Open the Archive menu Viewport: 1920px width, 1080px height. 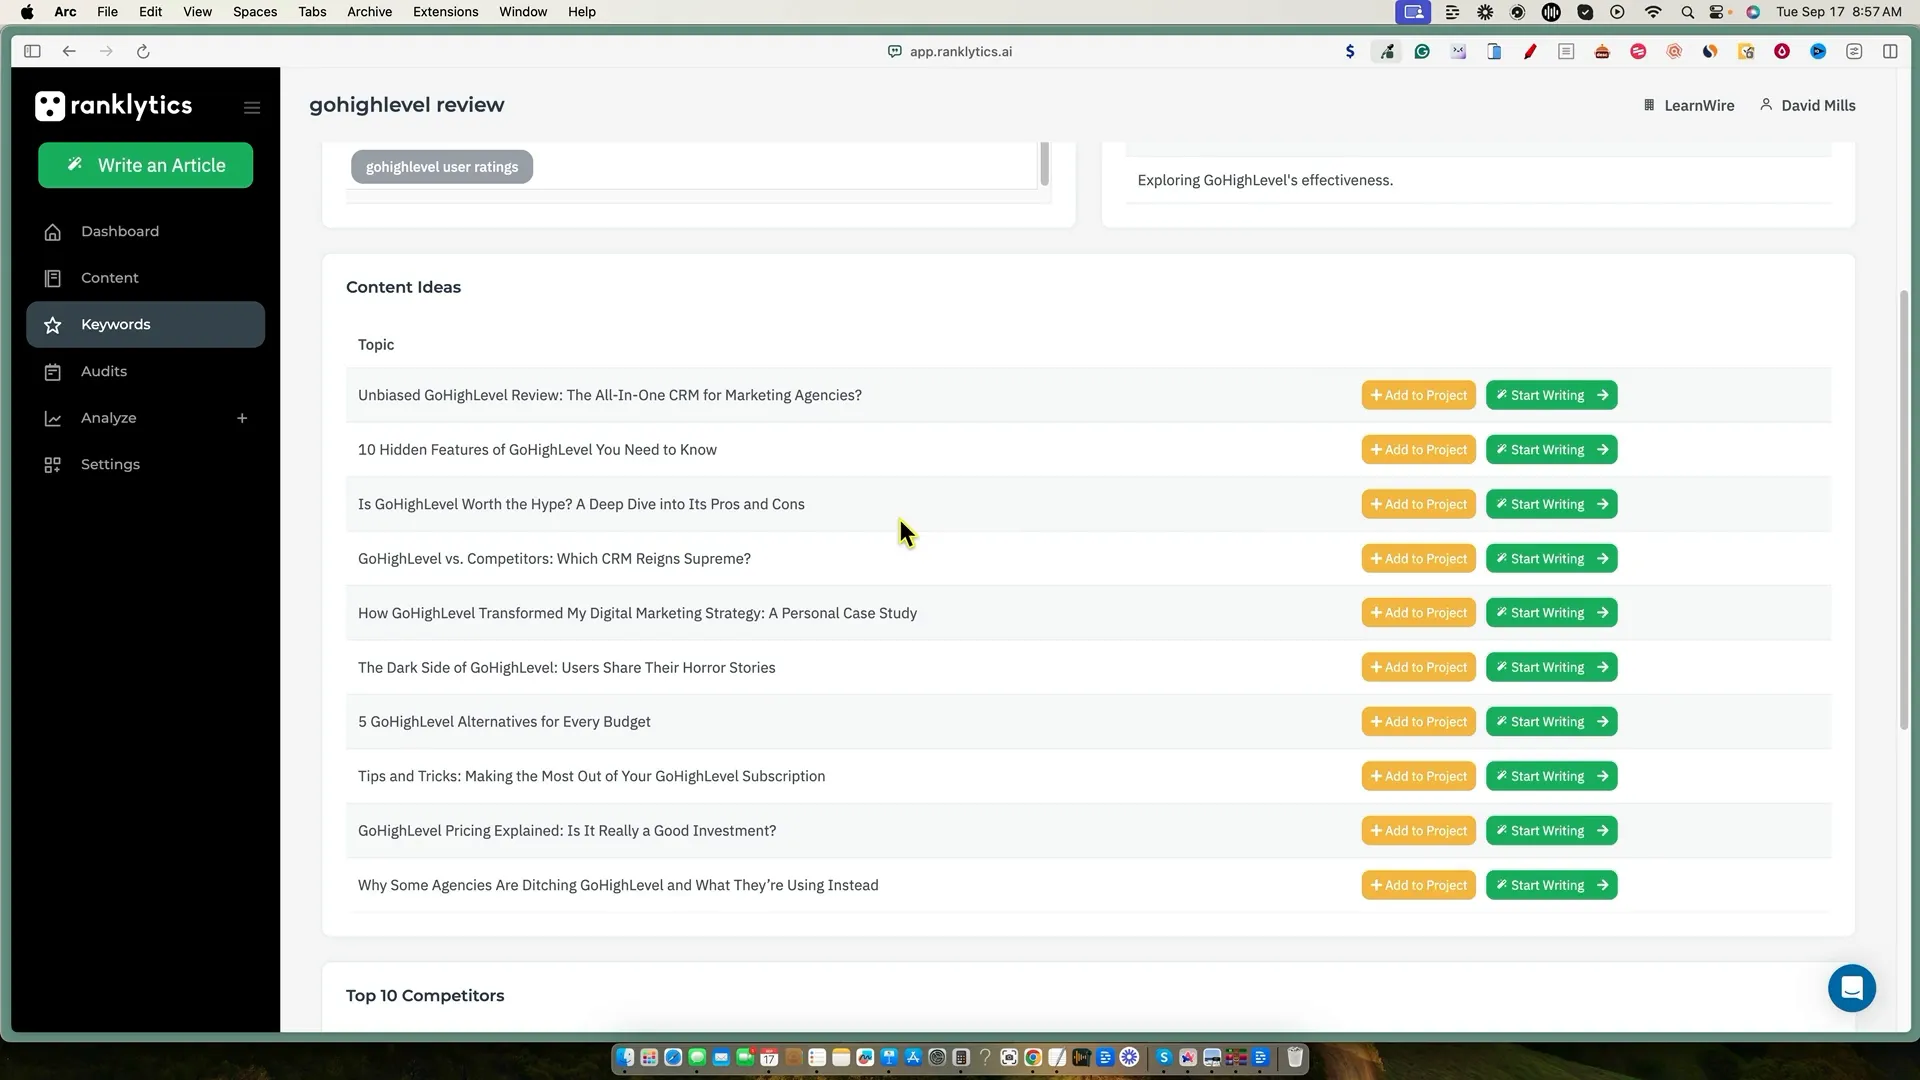tap(369, 12)
